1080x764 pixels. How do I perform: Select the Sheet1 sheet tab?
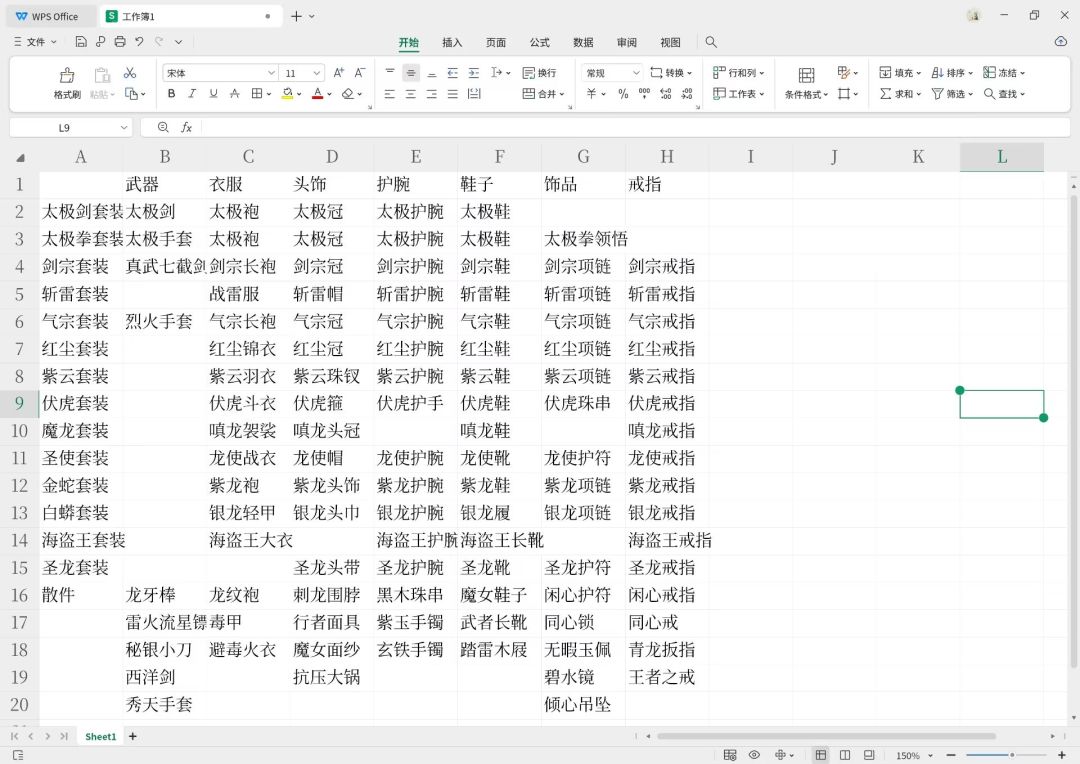pos(101,736)
